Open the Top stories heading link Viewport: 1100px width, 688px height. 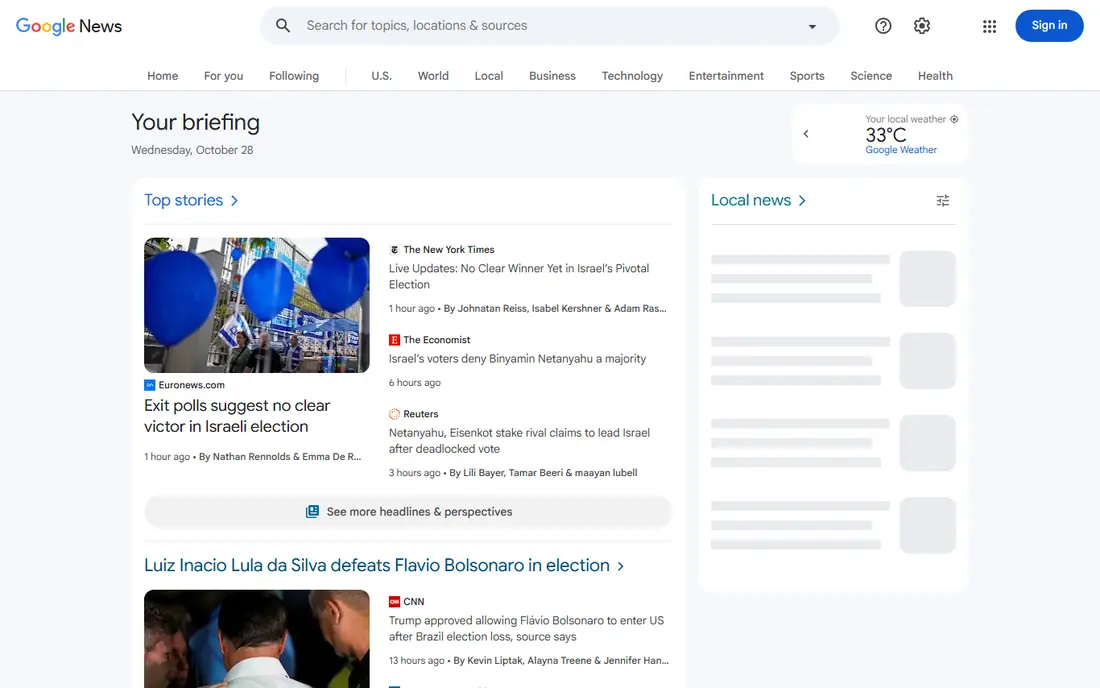183,200
